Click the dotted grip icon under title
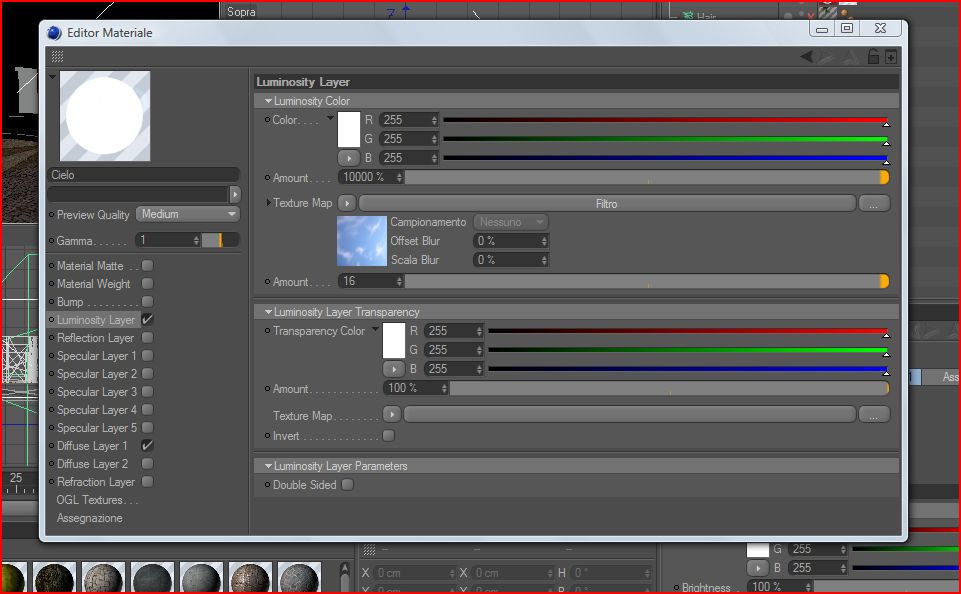Screen dimensions: 961x594 [58, 56]
